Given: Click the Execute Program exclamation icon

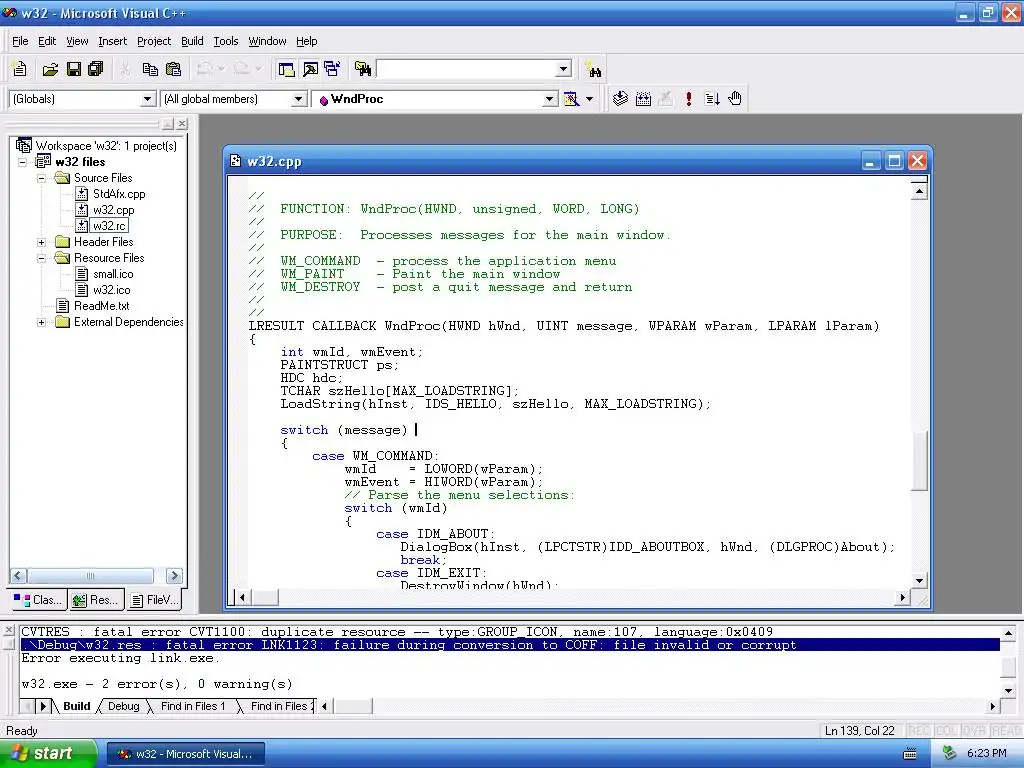Looking at the screenshot, I should (688, 99).
